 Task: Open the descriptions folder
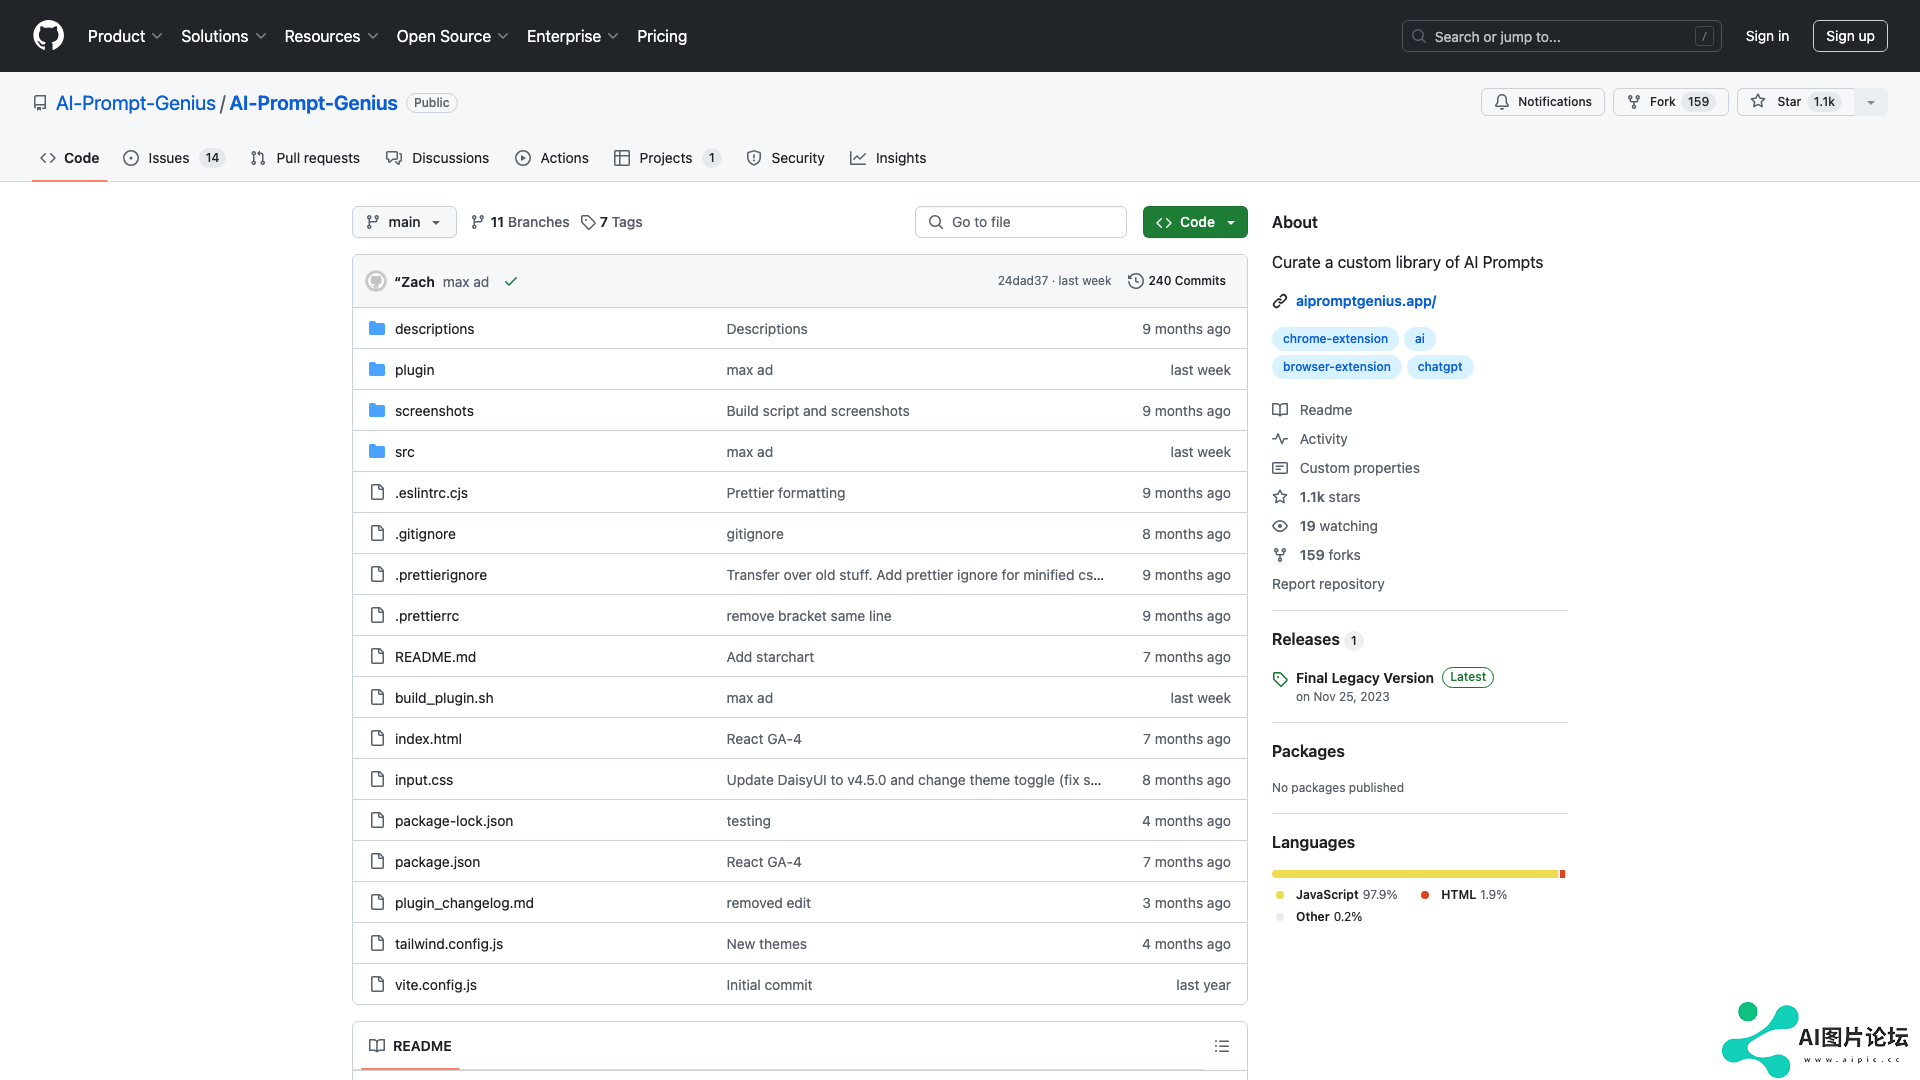(x=434, y=329)
